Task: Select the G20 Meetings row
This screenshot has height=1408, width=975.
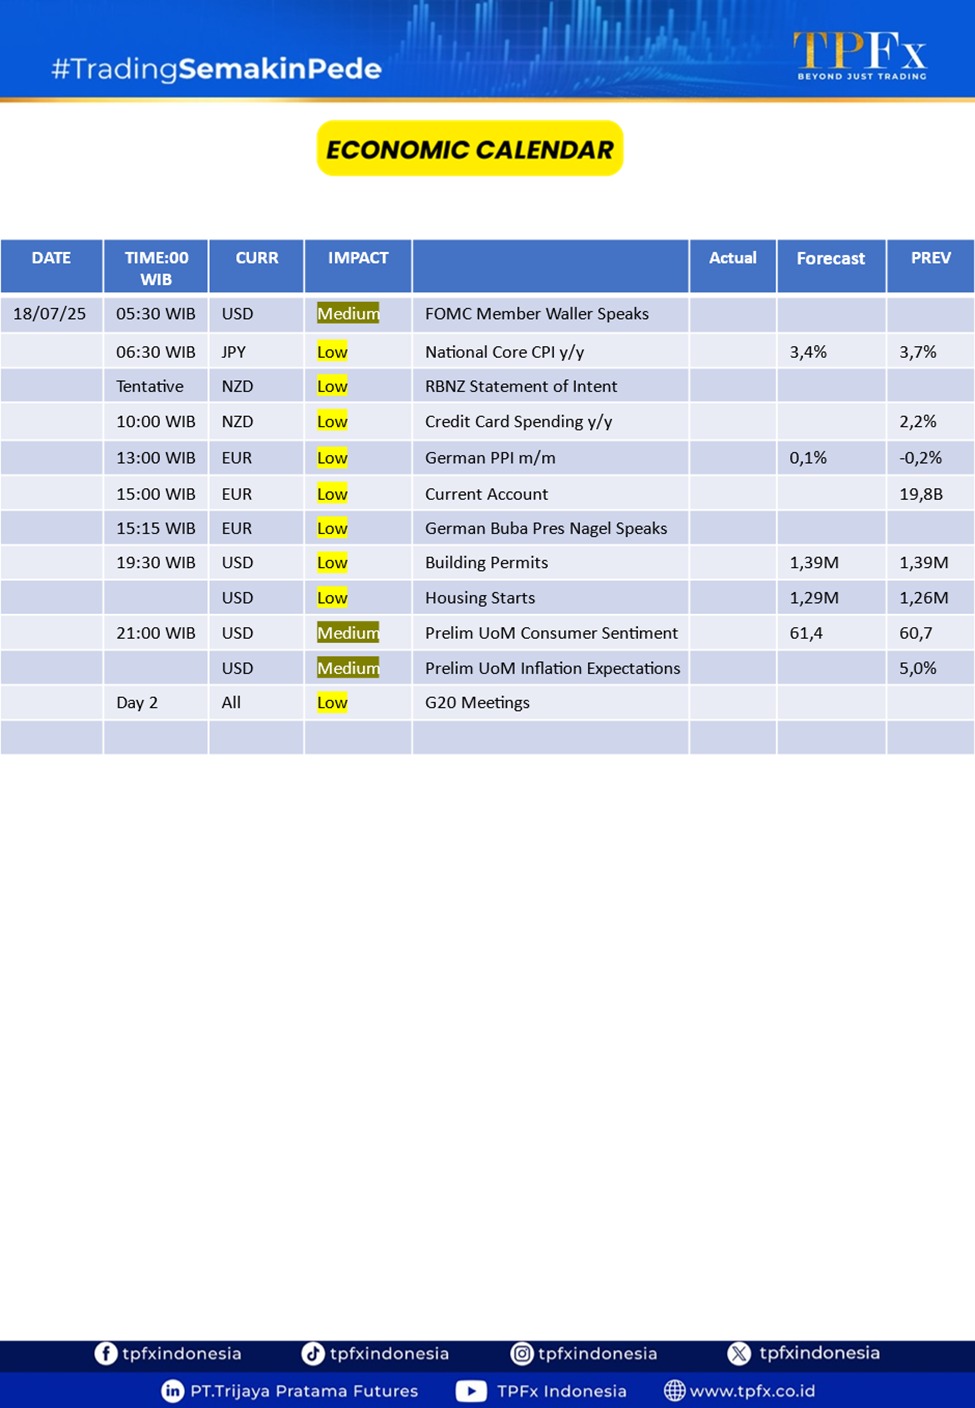Action: tap(477, 703)
